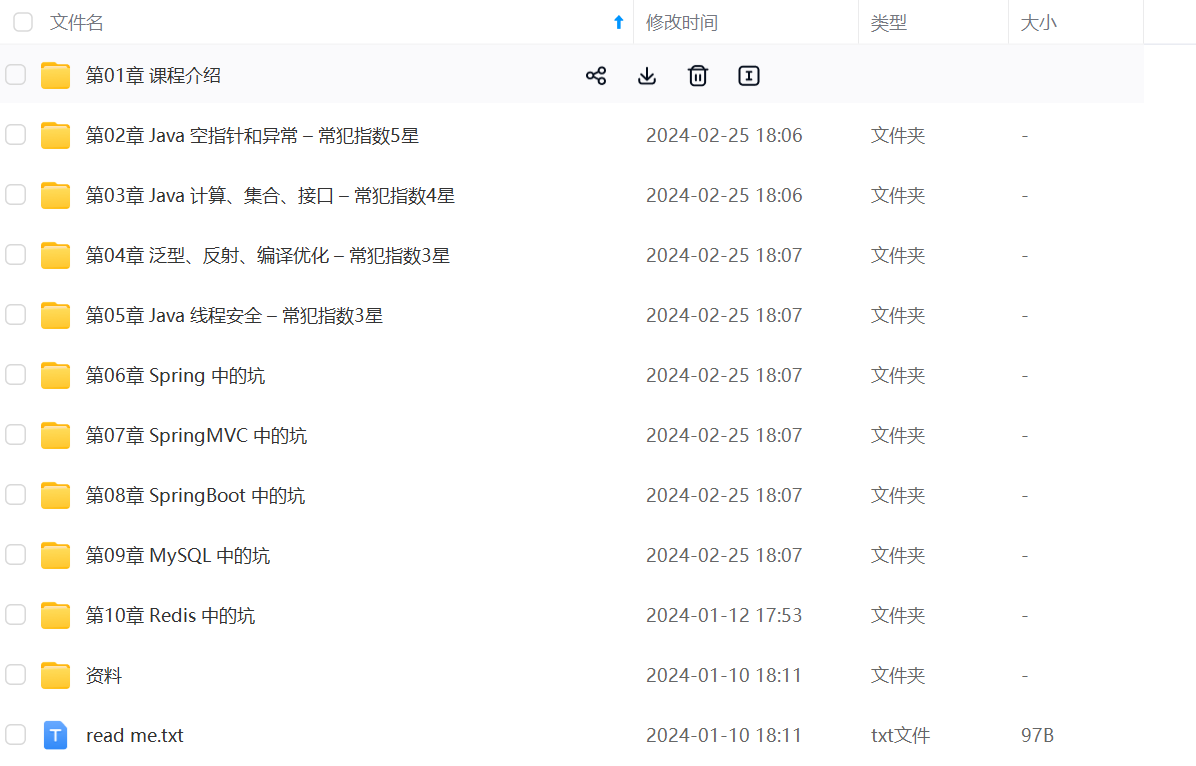The height and width of the screenshot is (766, 1196).
Task: Click 文件夹 type cell of 第06章 Spring
Action: click(898, 375)
